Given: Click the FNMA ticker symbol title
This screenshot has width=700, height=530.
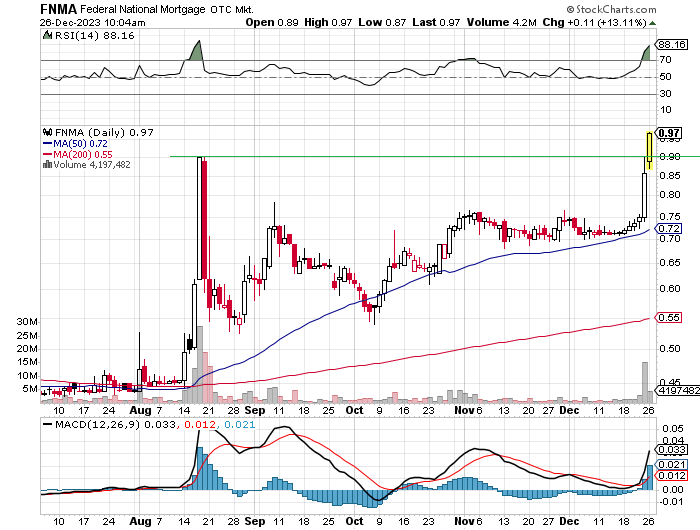Looking at the screenshot, I should coord(58,9).
